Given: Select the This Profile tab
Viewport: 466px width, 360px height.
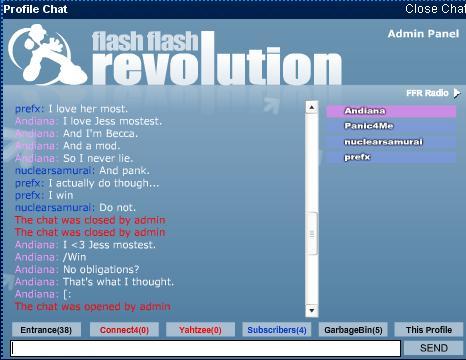Looking at the screenshot, I should (x=429, y=330).
